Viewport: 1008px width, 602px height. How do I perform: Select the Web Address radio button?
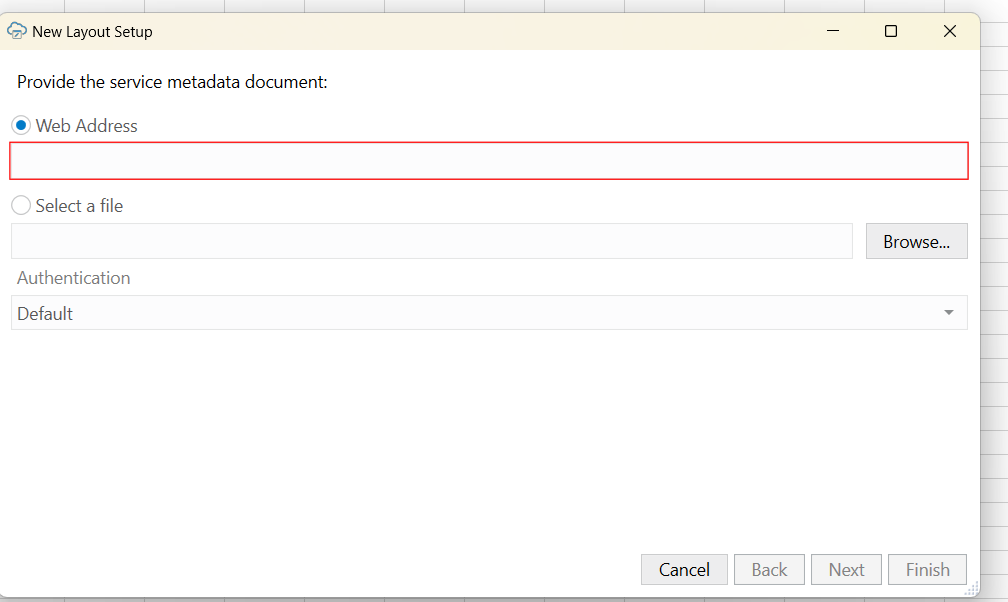(21, 126)
